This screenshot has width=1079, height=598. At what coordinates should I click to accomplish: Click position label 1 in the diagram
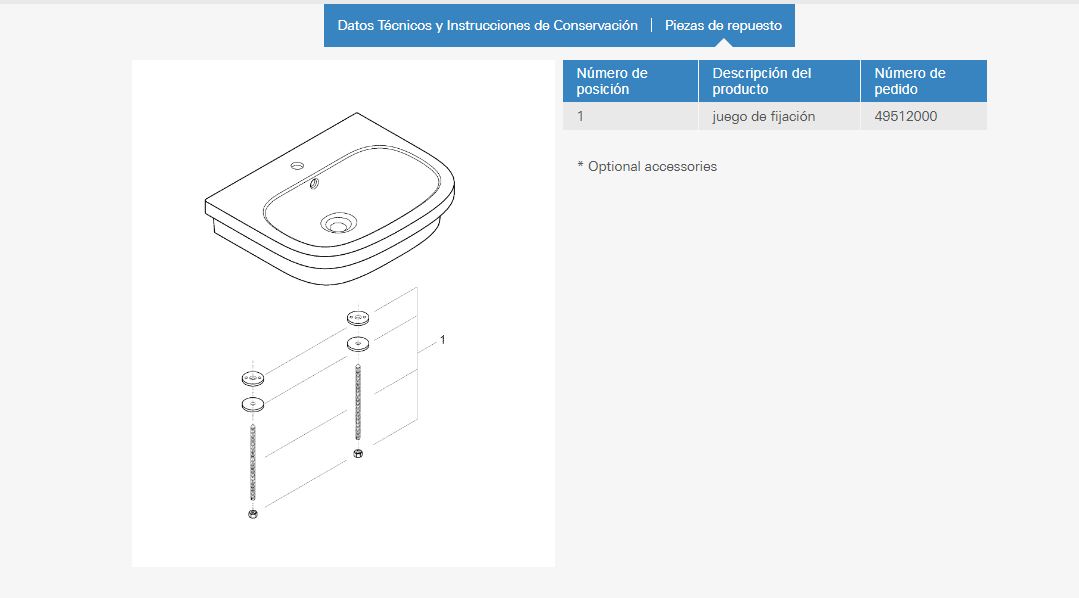pos(442,340)
